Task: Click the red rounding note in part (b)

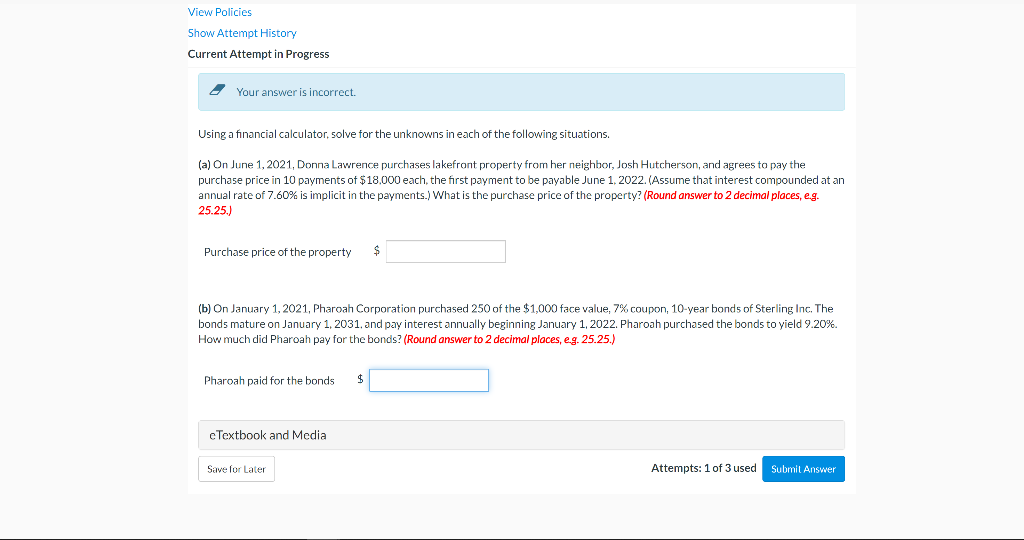Action: tap(509, 340)
